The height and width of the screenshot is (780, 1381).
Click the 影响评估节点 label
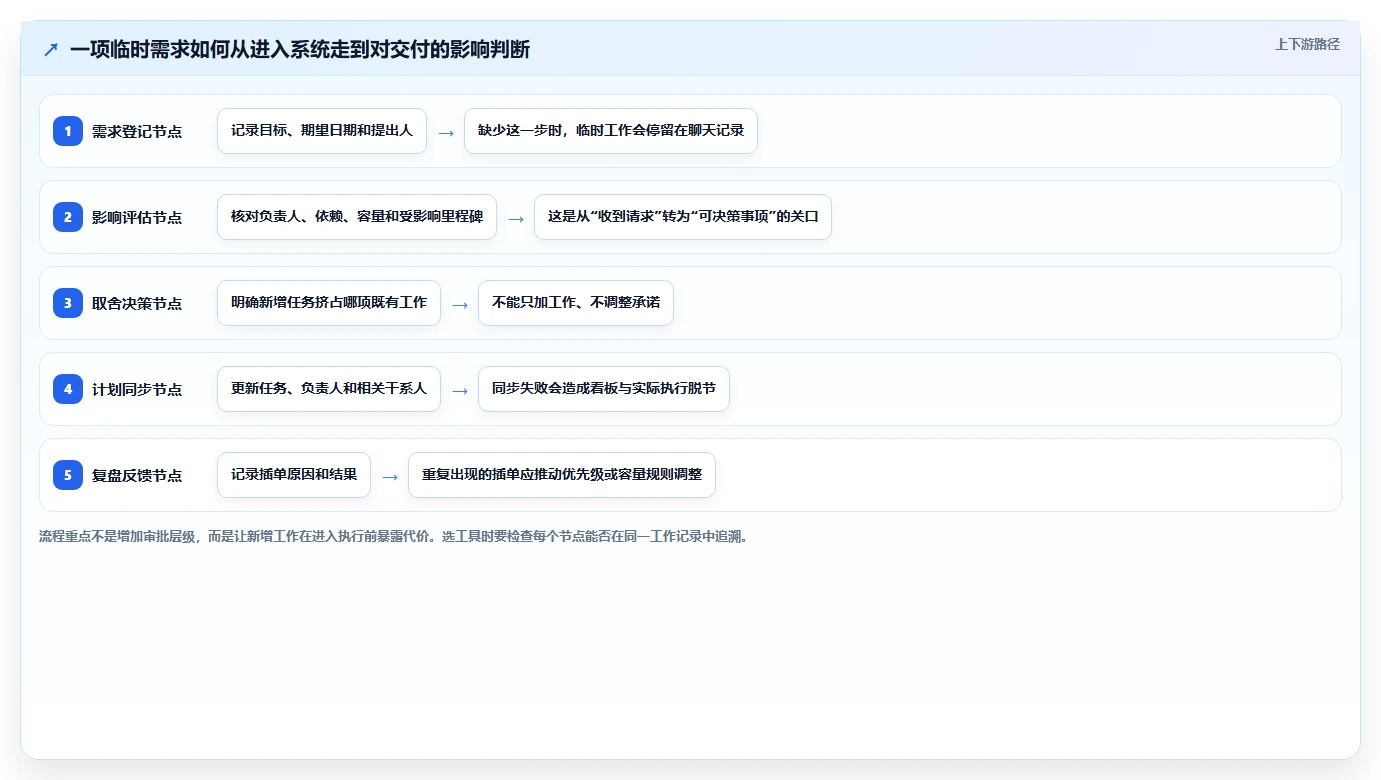pos(137,217)
